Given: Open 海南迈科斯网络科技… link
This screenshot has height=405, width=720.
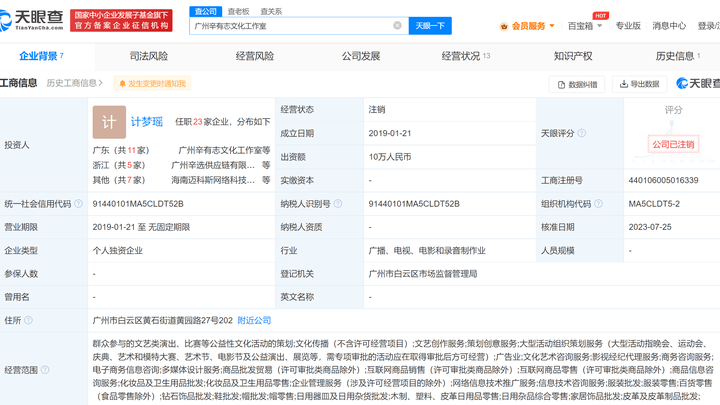Looking at the screenshot, I should click(213, 180).
